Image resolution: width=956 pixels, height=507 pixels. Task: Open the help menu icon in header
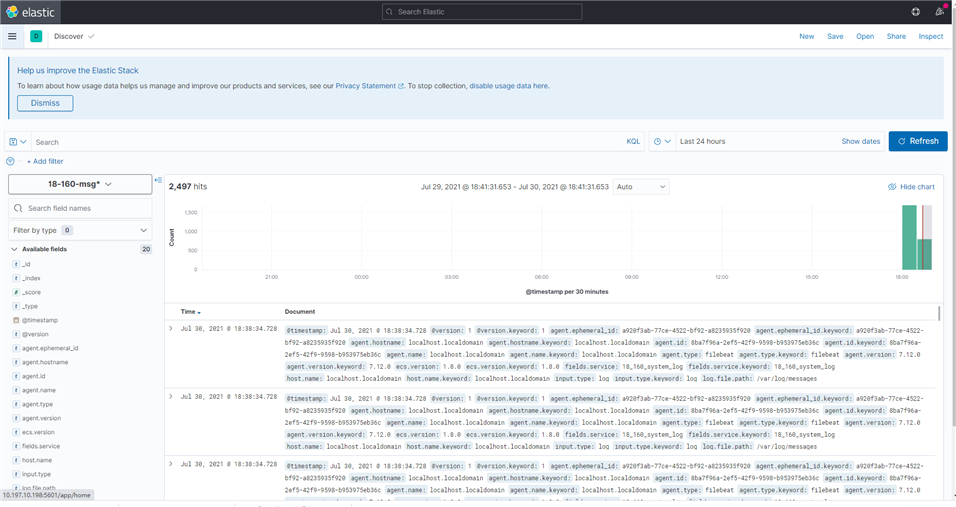pyautogui.click(x=916, y=12)
